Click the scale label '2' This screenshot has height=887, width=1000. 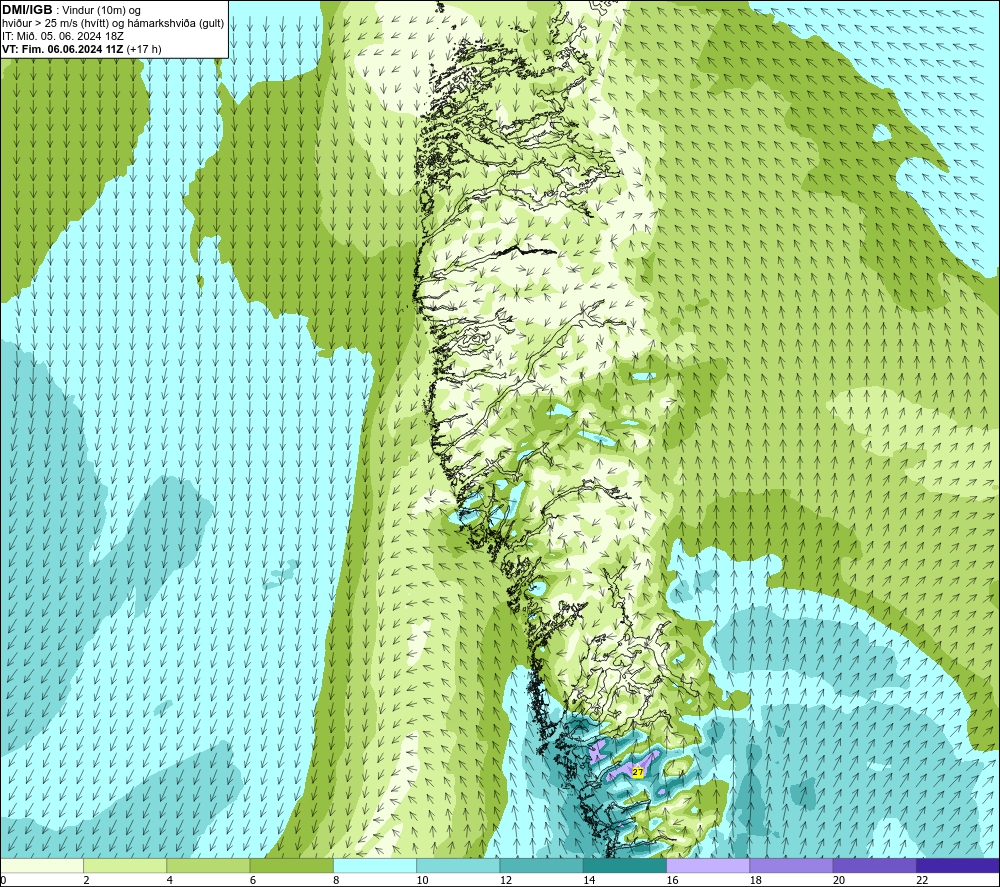coord(86,881)
